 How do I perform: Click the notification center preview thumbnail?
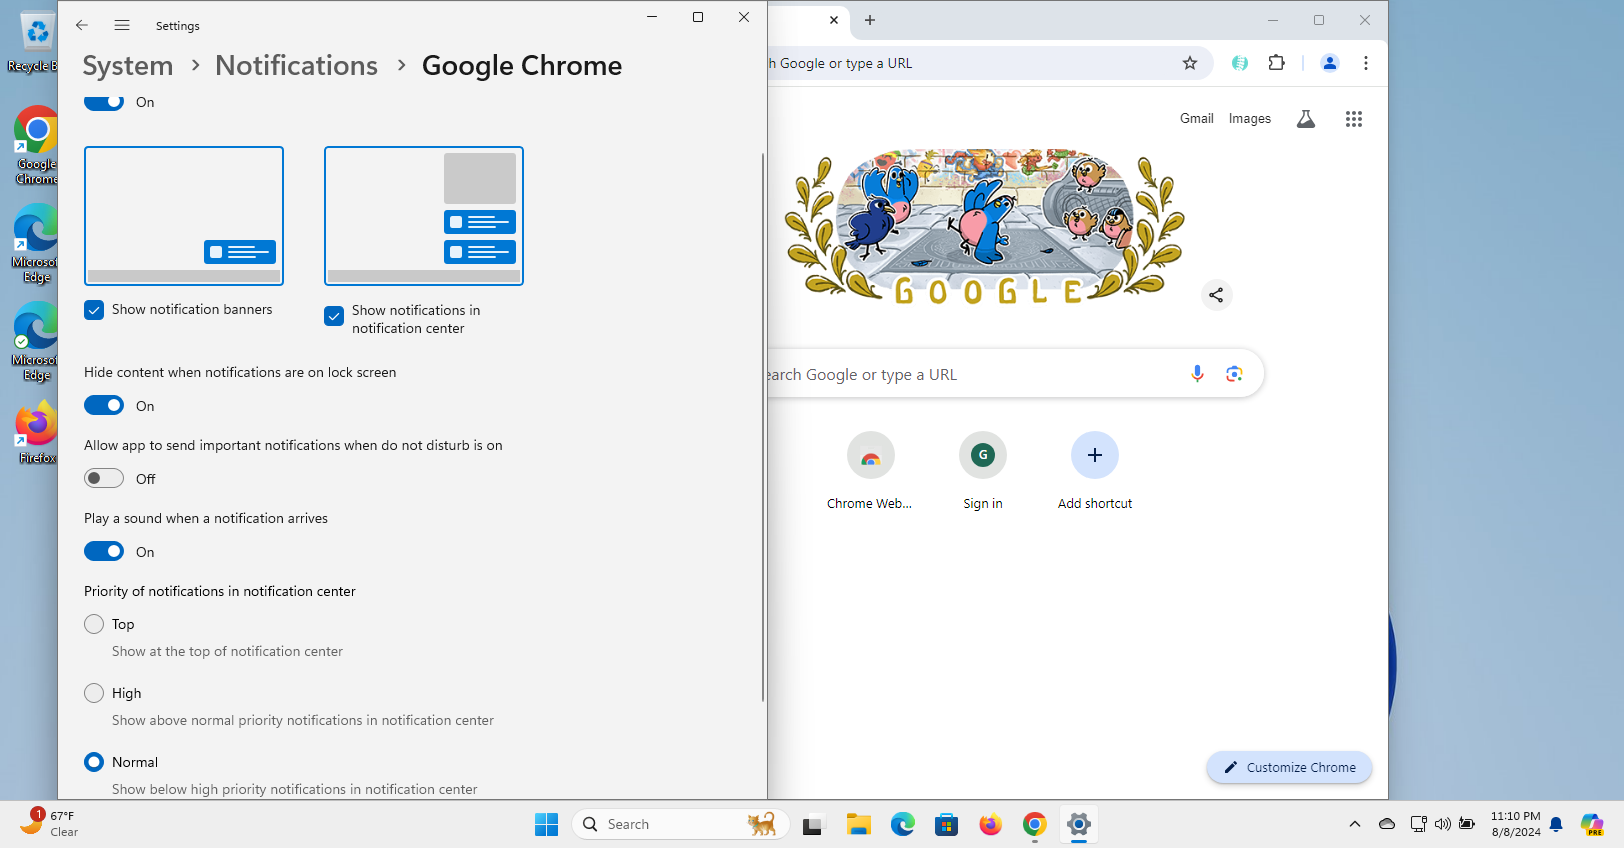point(424,216)
